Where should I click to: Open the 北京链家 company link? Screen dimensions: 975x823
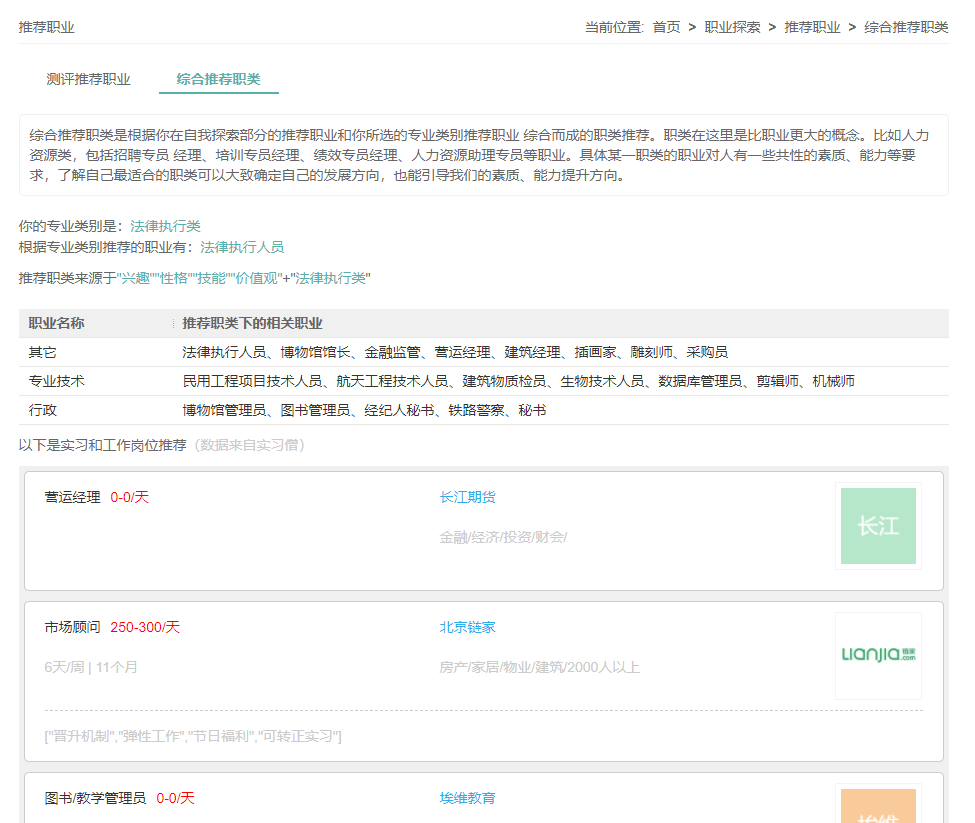pyautogui.click(x=467, y=627)
